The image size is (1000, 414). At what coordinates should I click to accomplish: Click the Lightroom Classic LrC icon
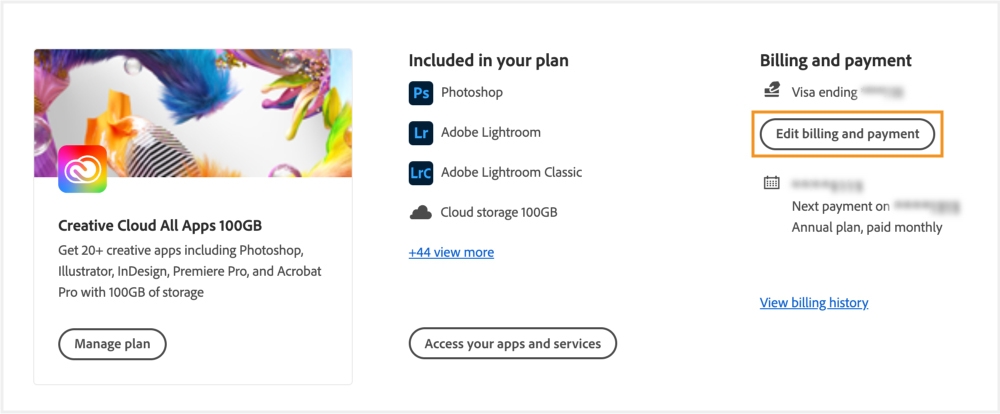421,173
